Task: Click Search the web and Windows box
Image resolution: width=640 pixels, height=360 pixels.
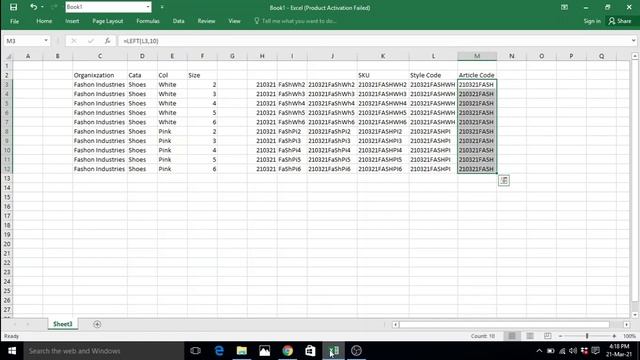Action: pos(104,351)
